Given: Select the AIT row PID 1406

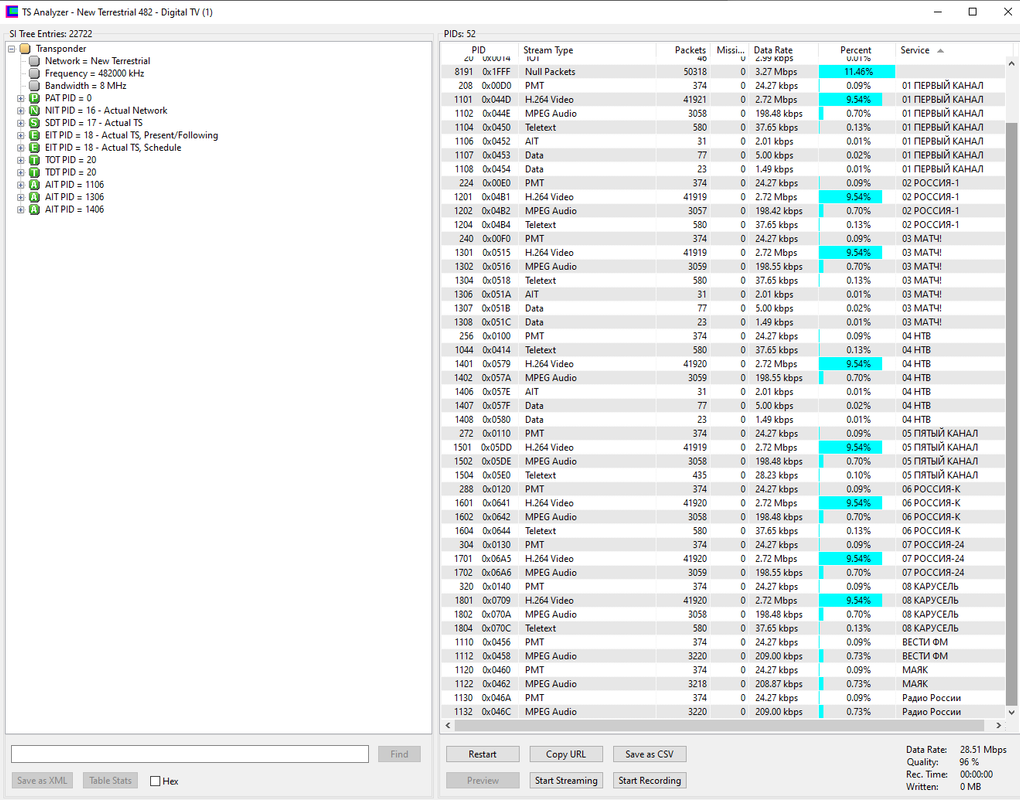Looking at the screenshot, I should (723, 392).
